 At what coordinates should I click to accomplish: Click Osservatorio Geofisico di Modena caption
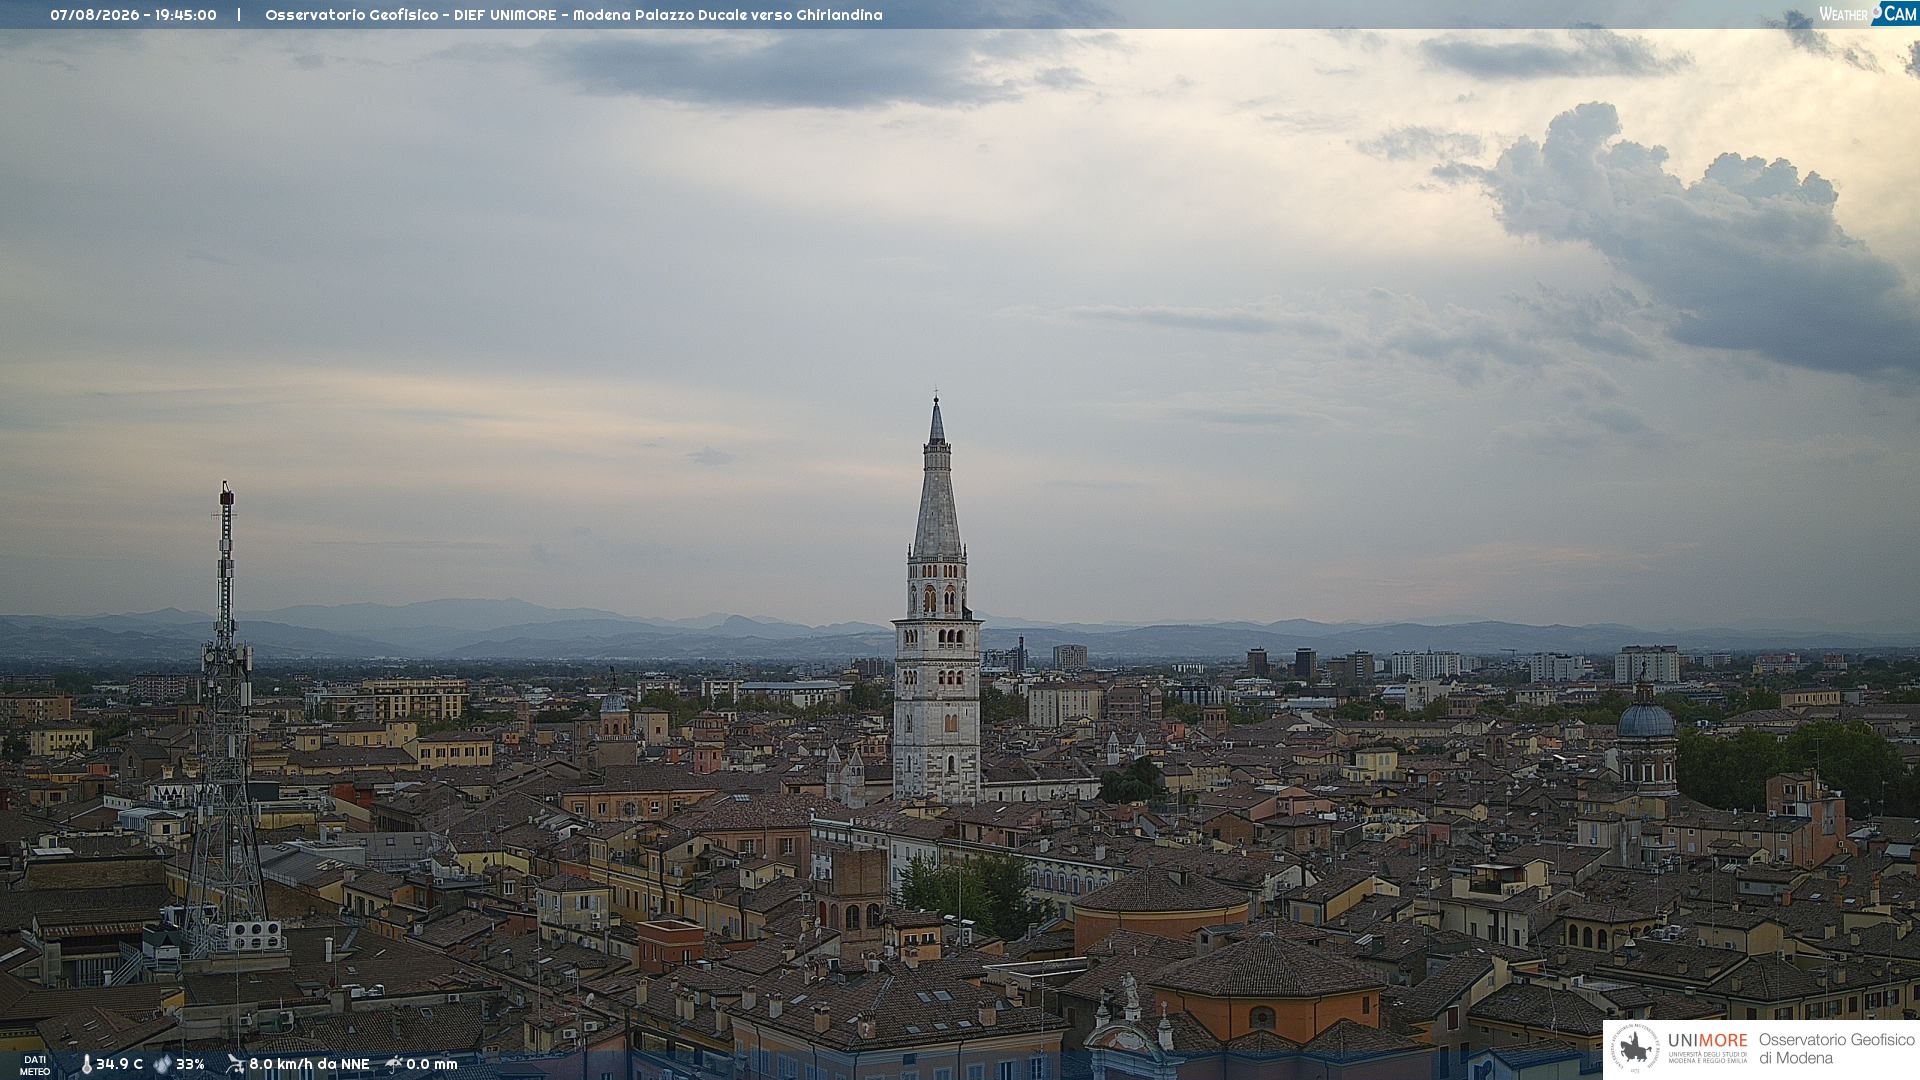coord(1836,1049)
